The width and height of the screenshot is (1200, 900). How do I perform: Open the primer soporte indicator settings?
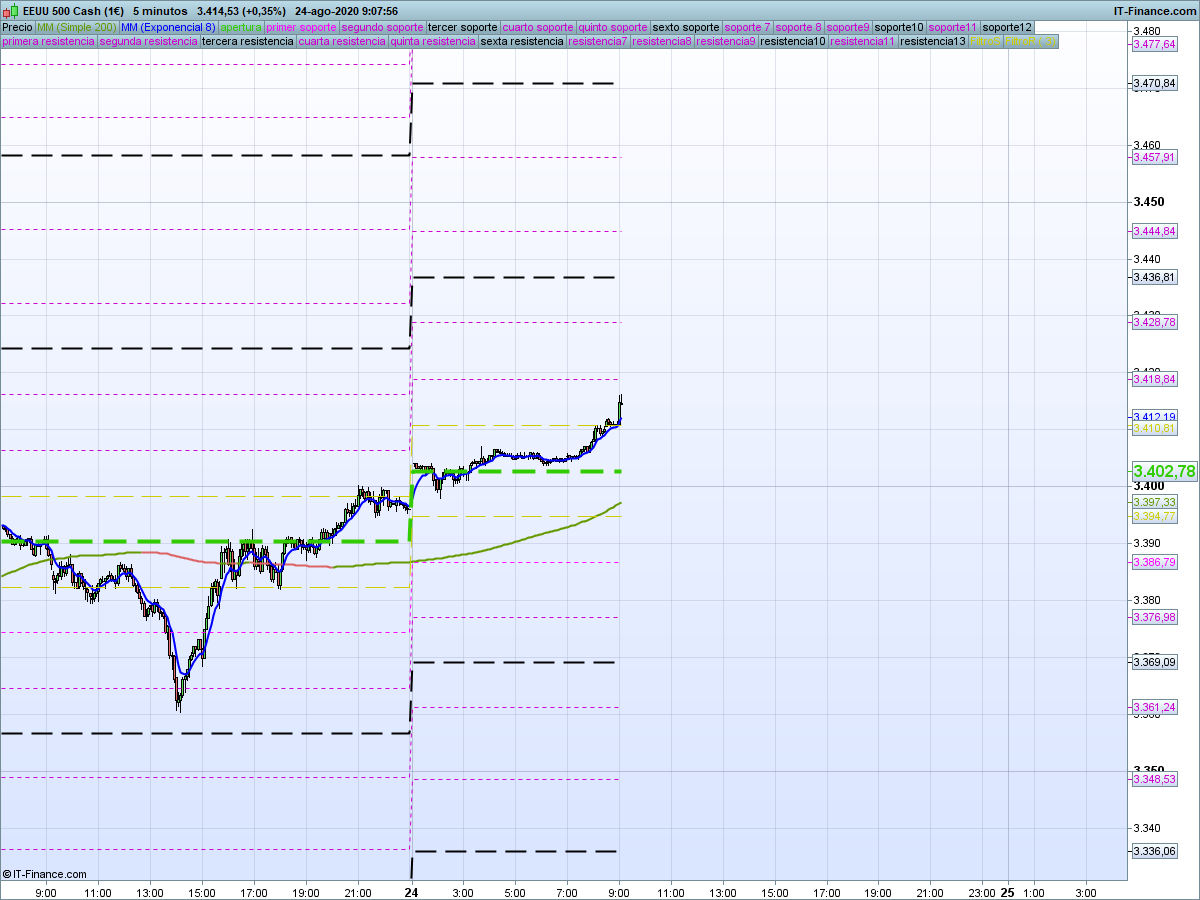[x=302, y=27]
